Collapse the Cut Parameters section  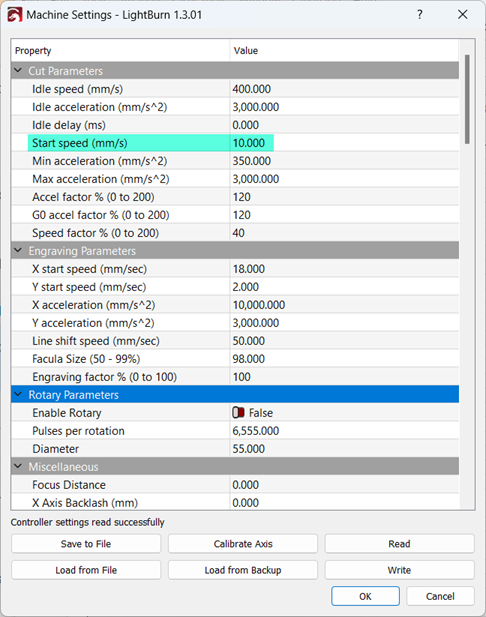[x=18, y=70]
